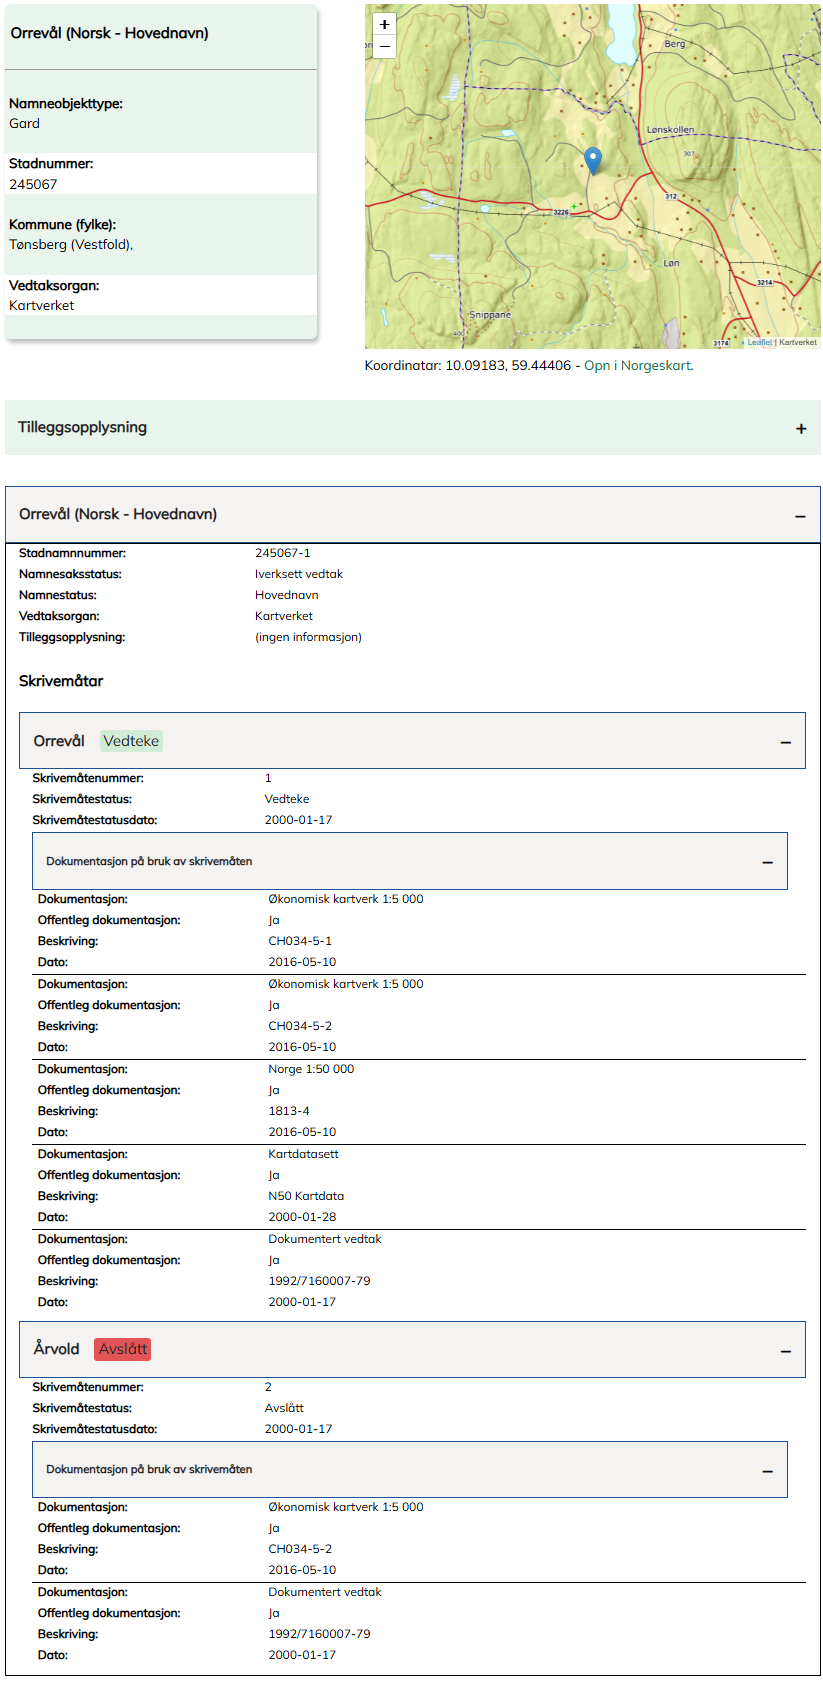Click minus icon on Orrevål (Norsk - Hovednavn) panel

coord(800,516)
